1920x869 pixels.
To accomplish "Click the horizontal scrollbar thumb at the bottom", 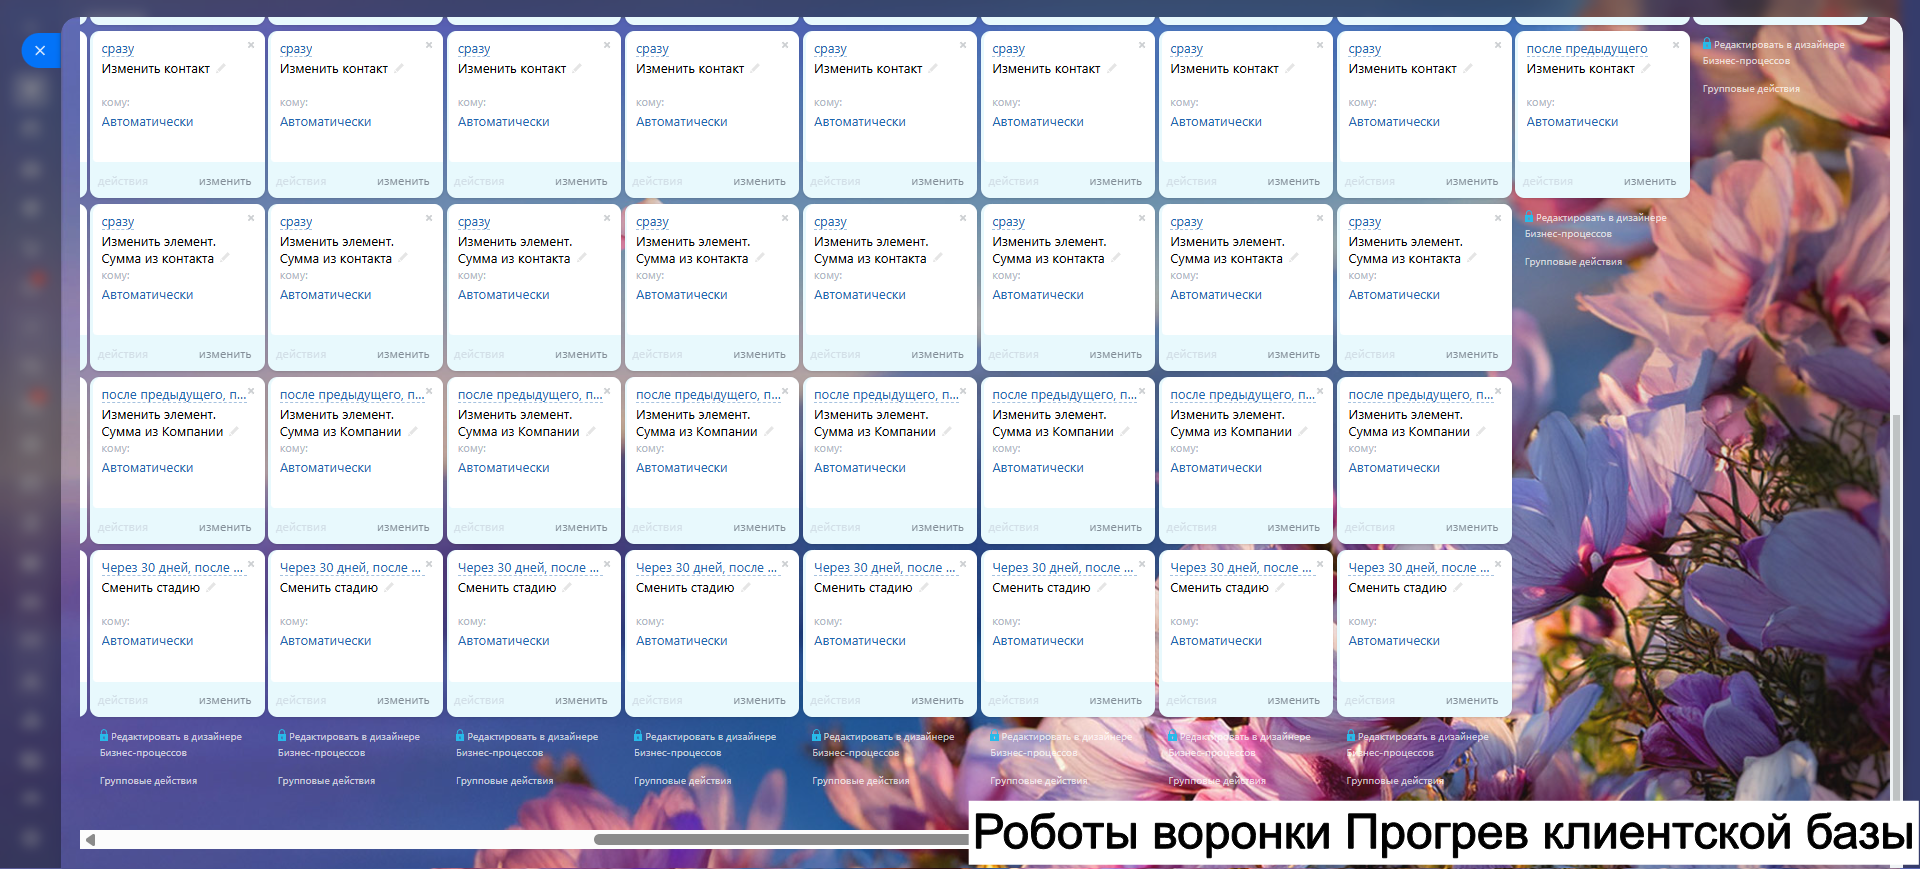I will tap(781, 840).
